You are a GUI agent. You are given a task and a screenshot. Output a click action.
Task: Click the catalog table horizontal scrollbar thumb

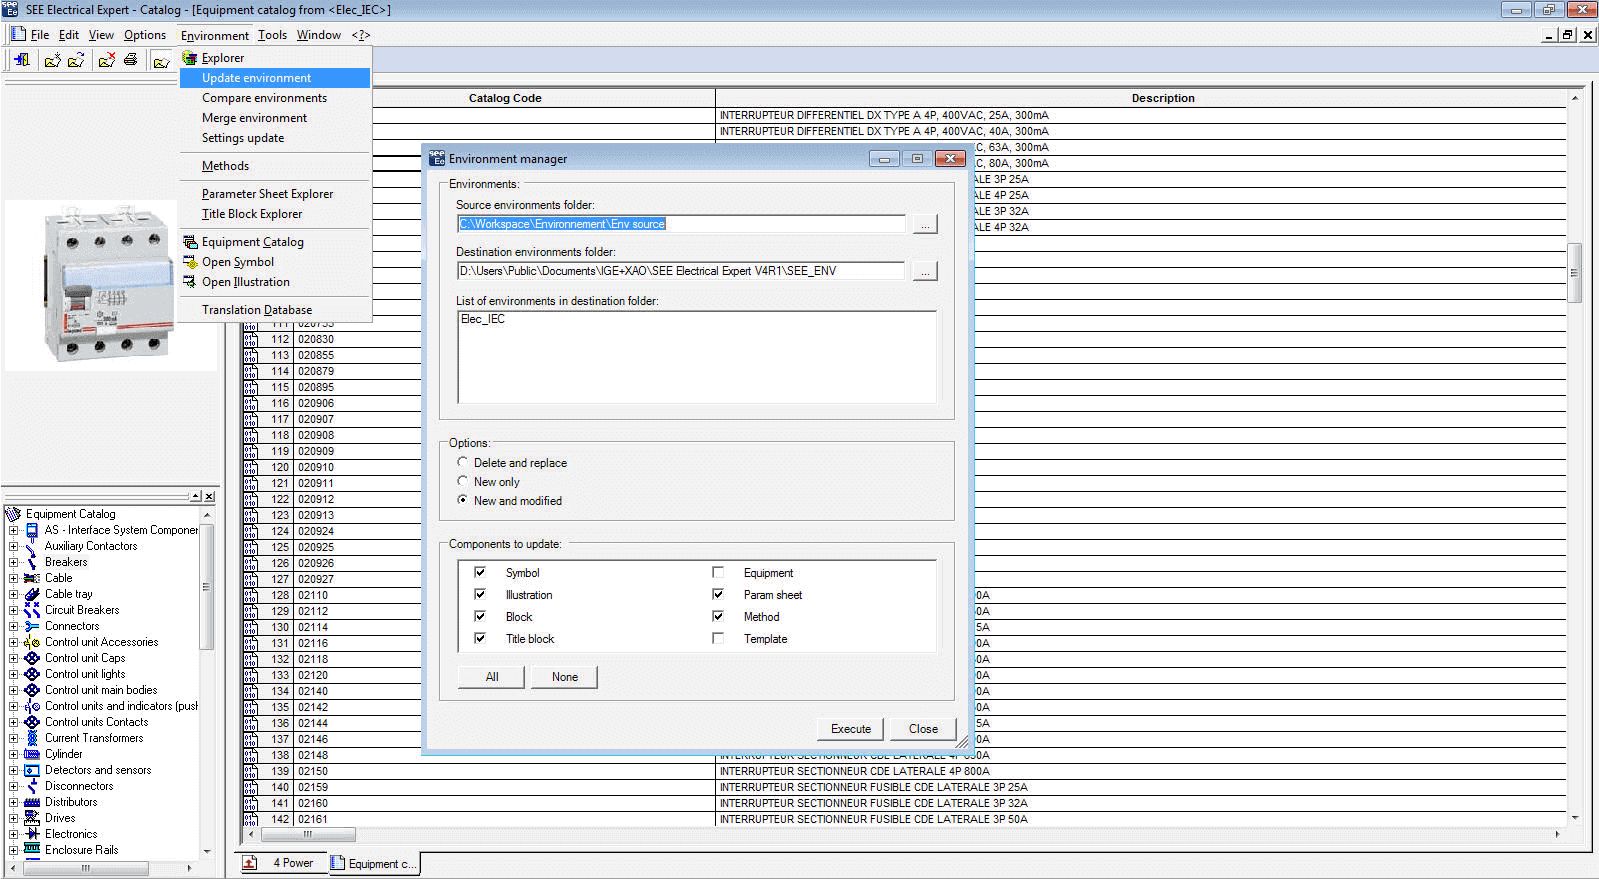click(308, 834)
